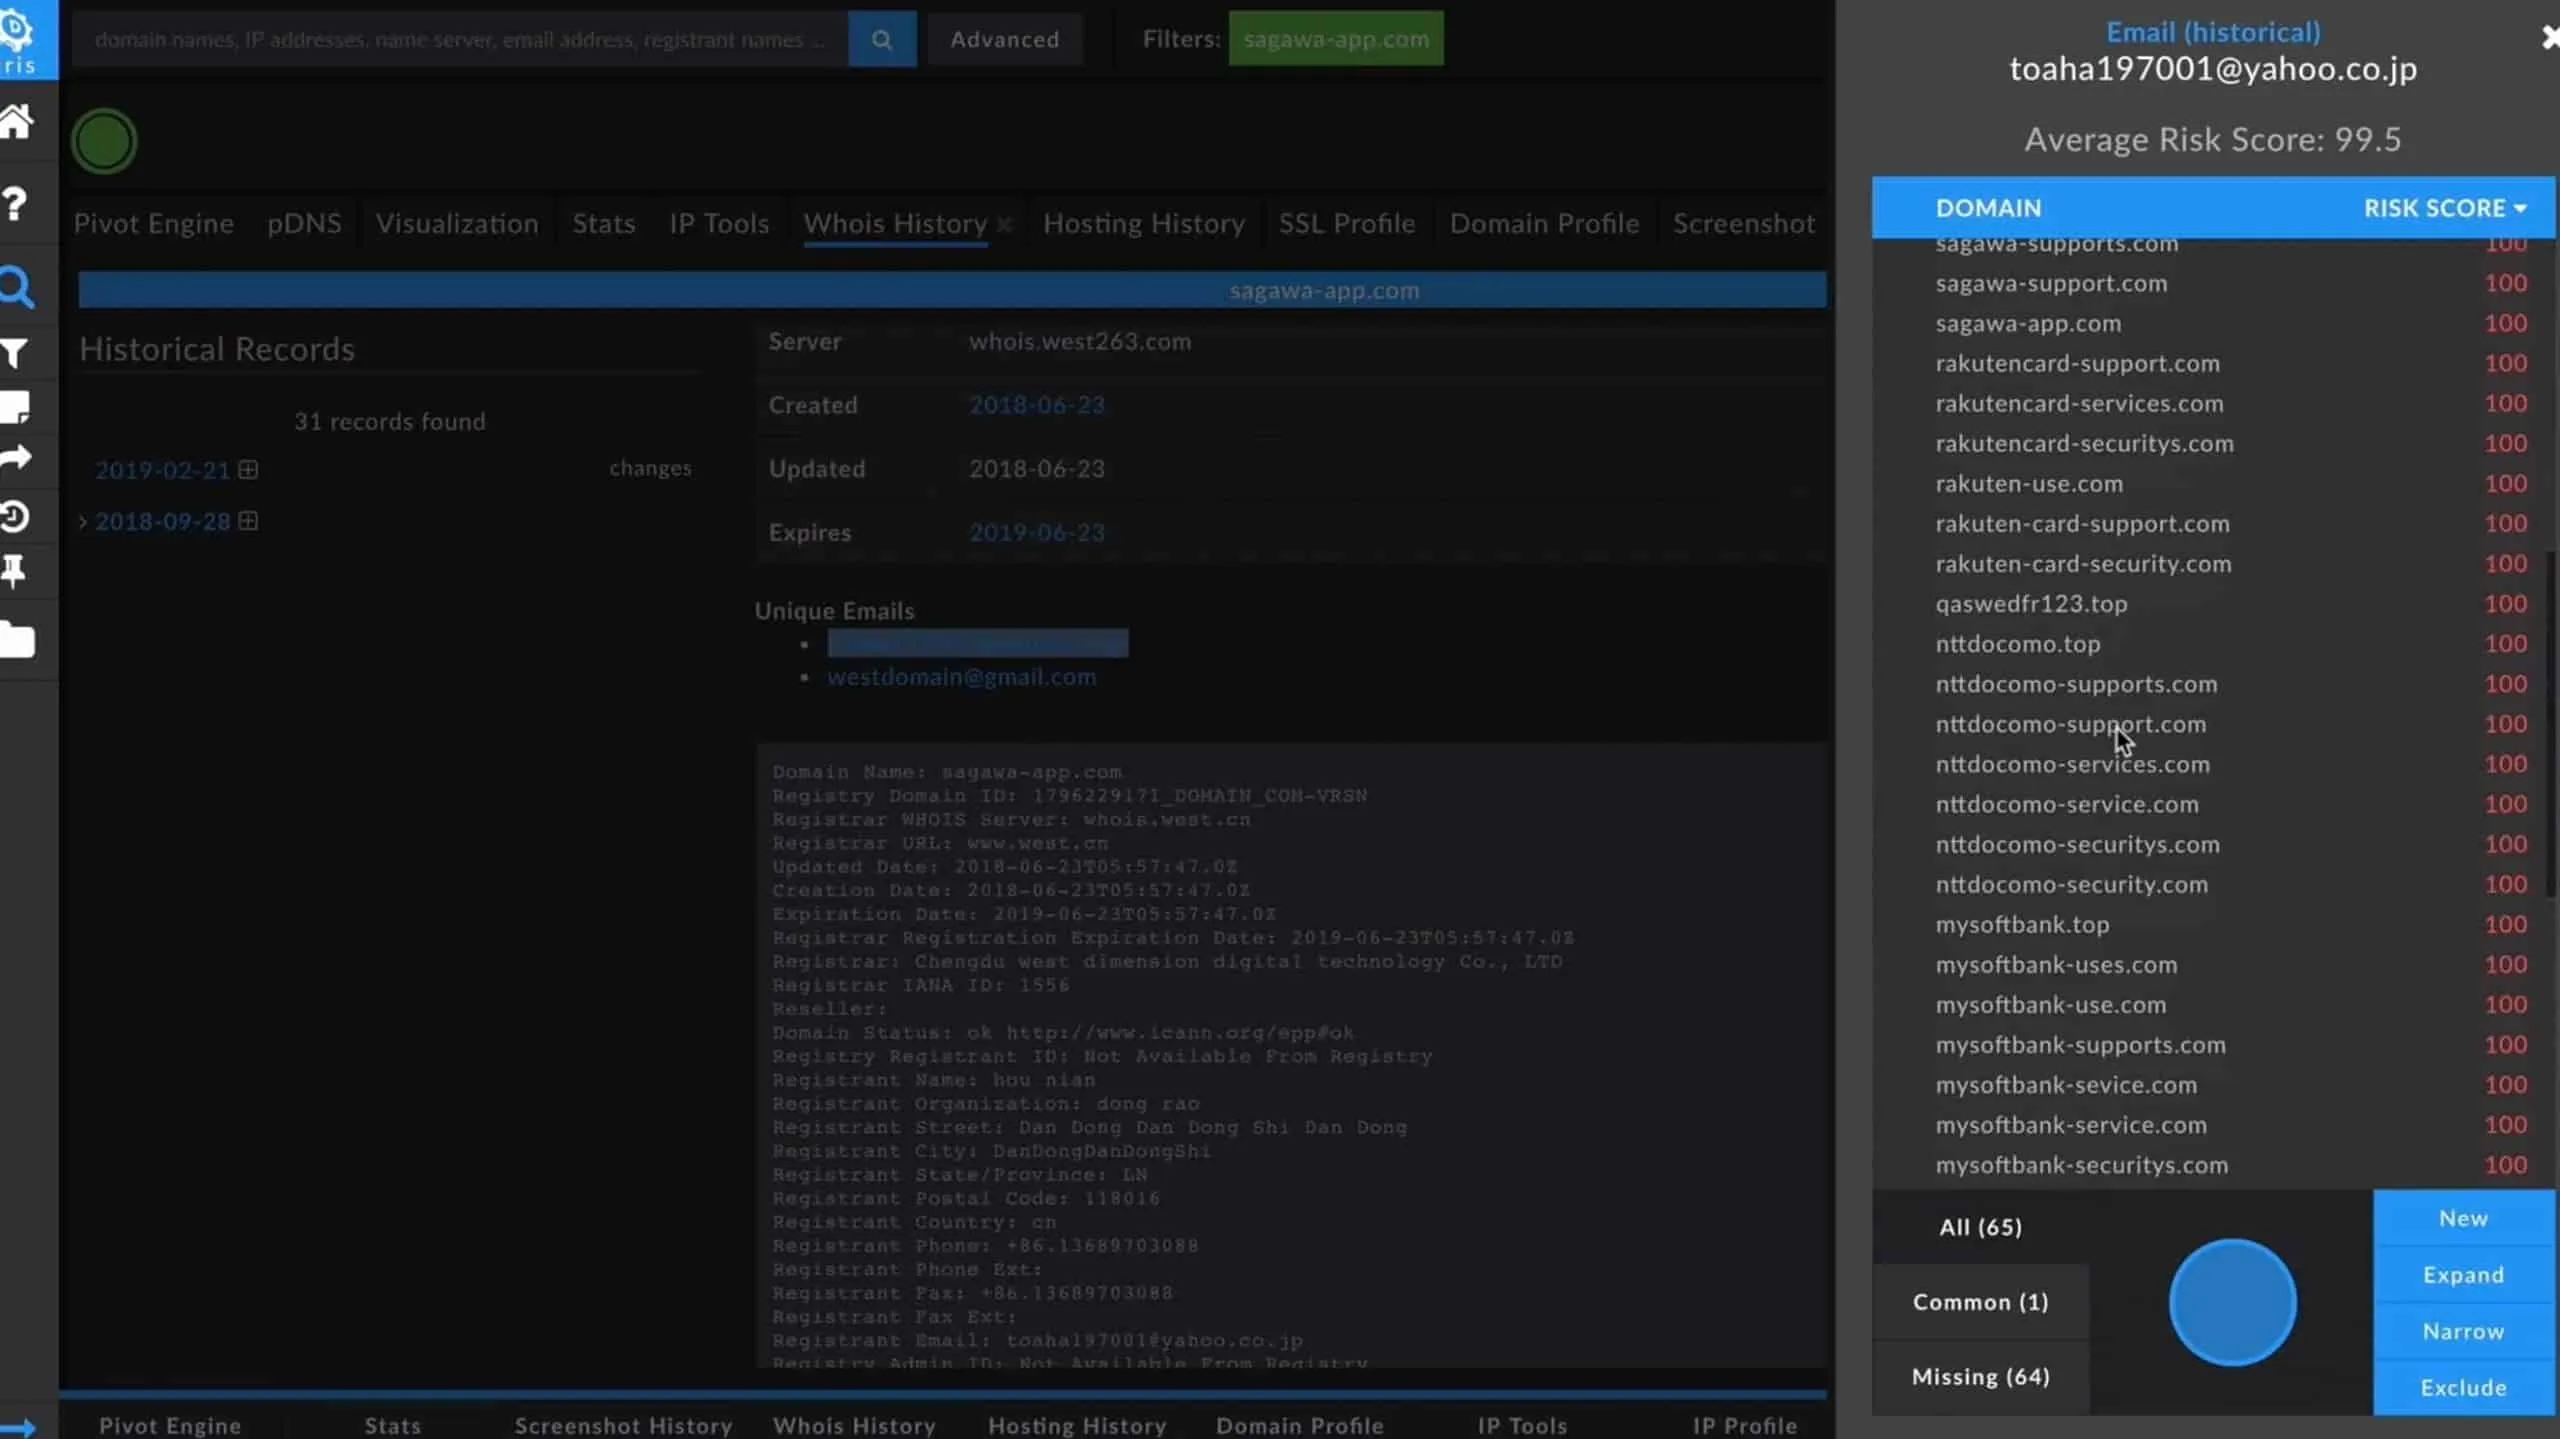Select the Missing (64) filter option
This screenshot has height=1439, width=2560.
[x=1980, y=1376]
